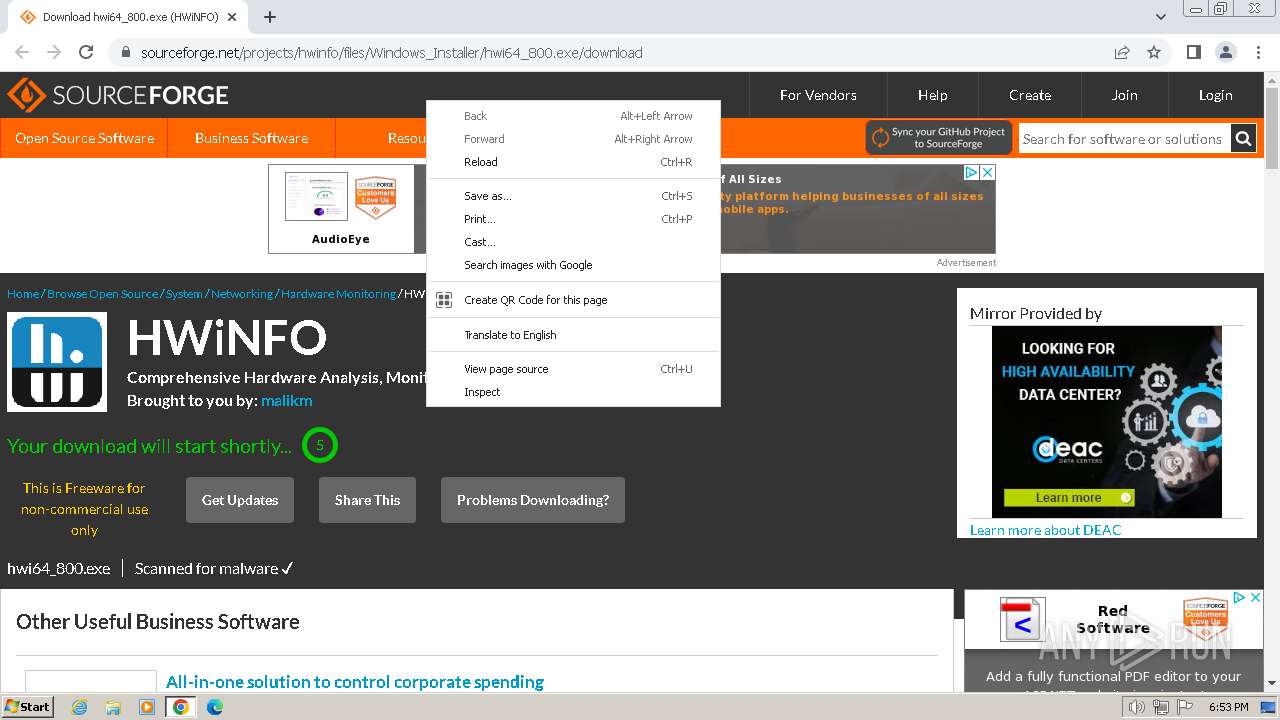Click the Login link
Screen dimensions: 1280x720
[1216, 95]
